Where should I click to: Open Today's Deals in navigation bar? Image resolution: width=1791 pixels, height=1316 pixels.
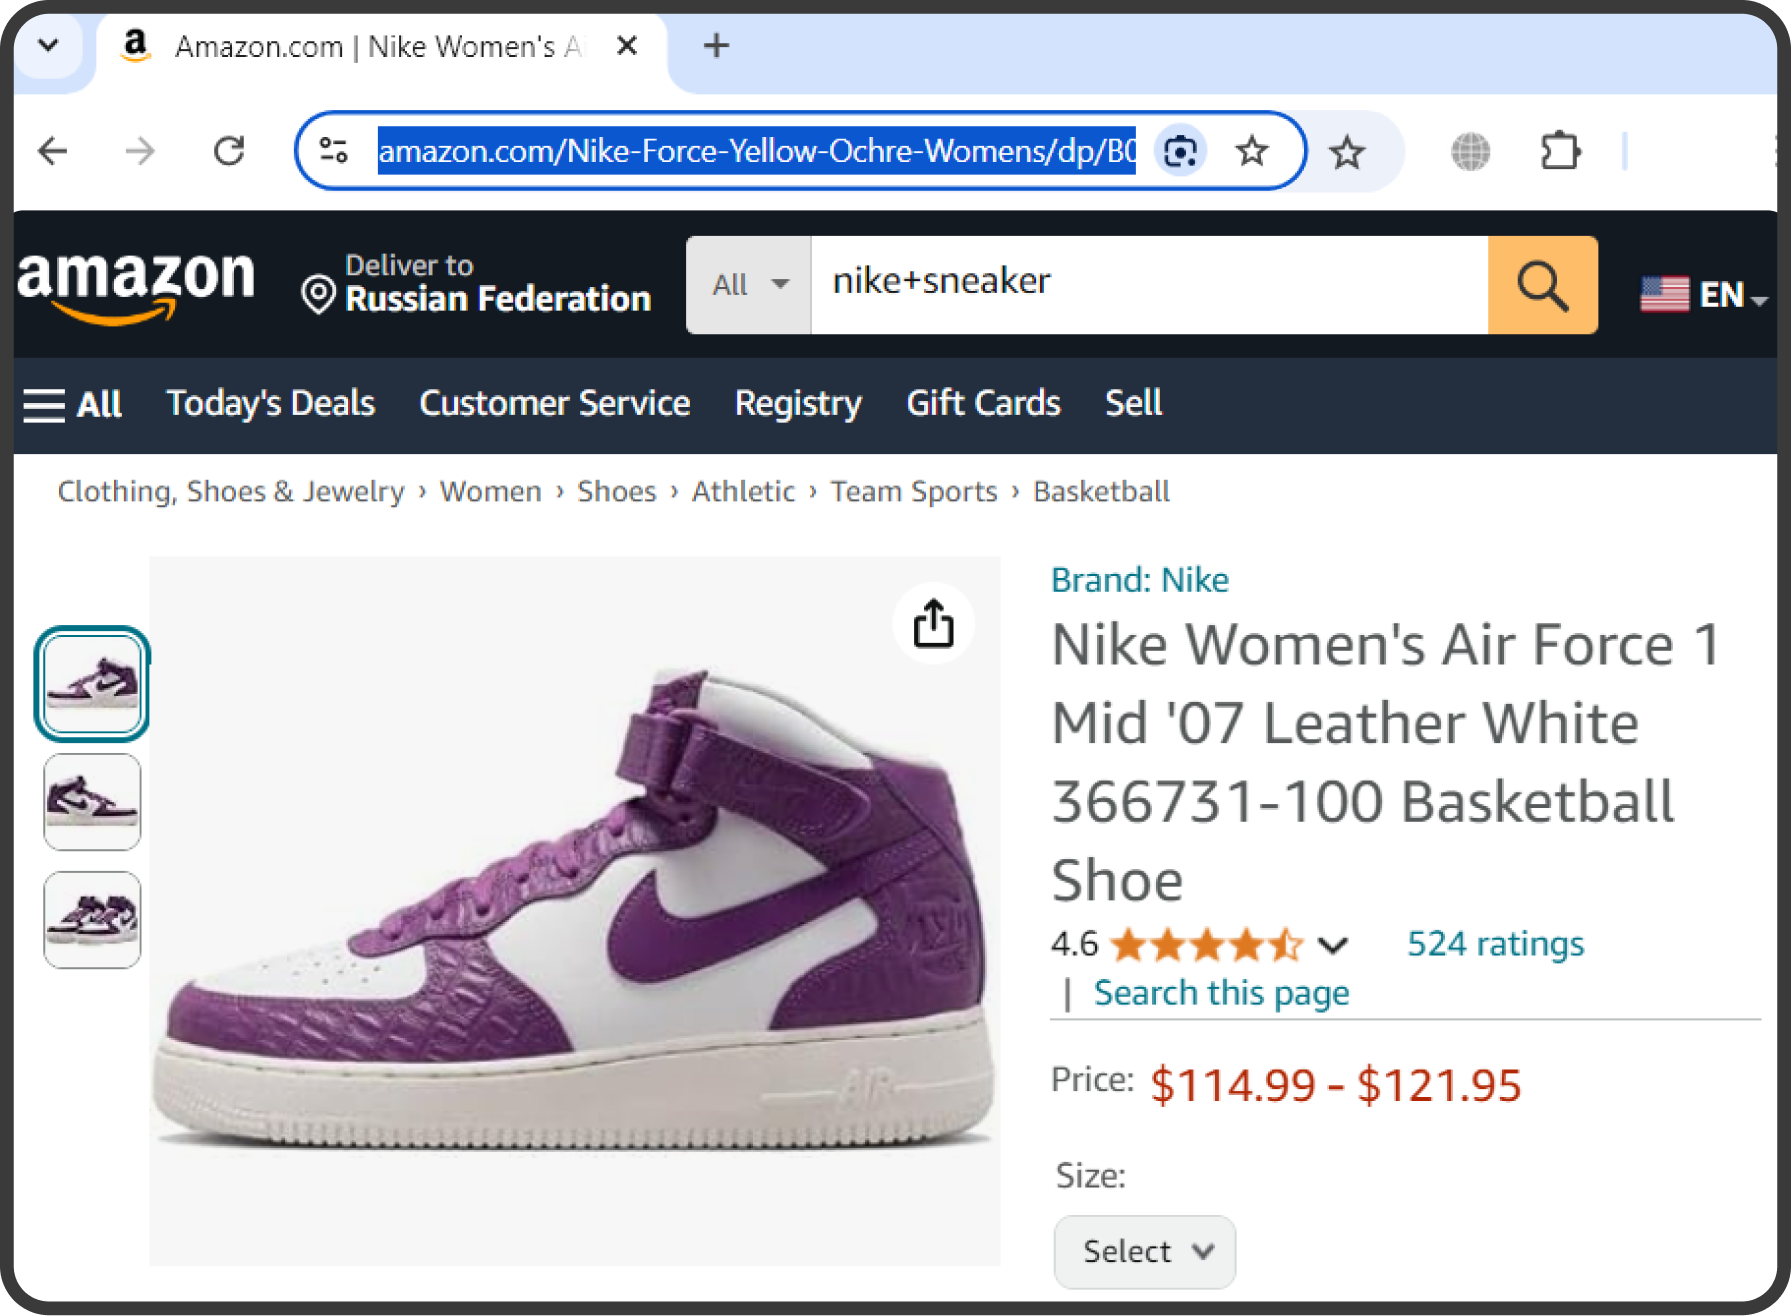pos(270,403)
